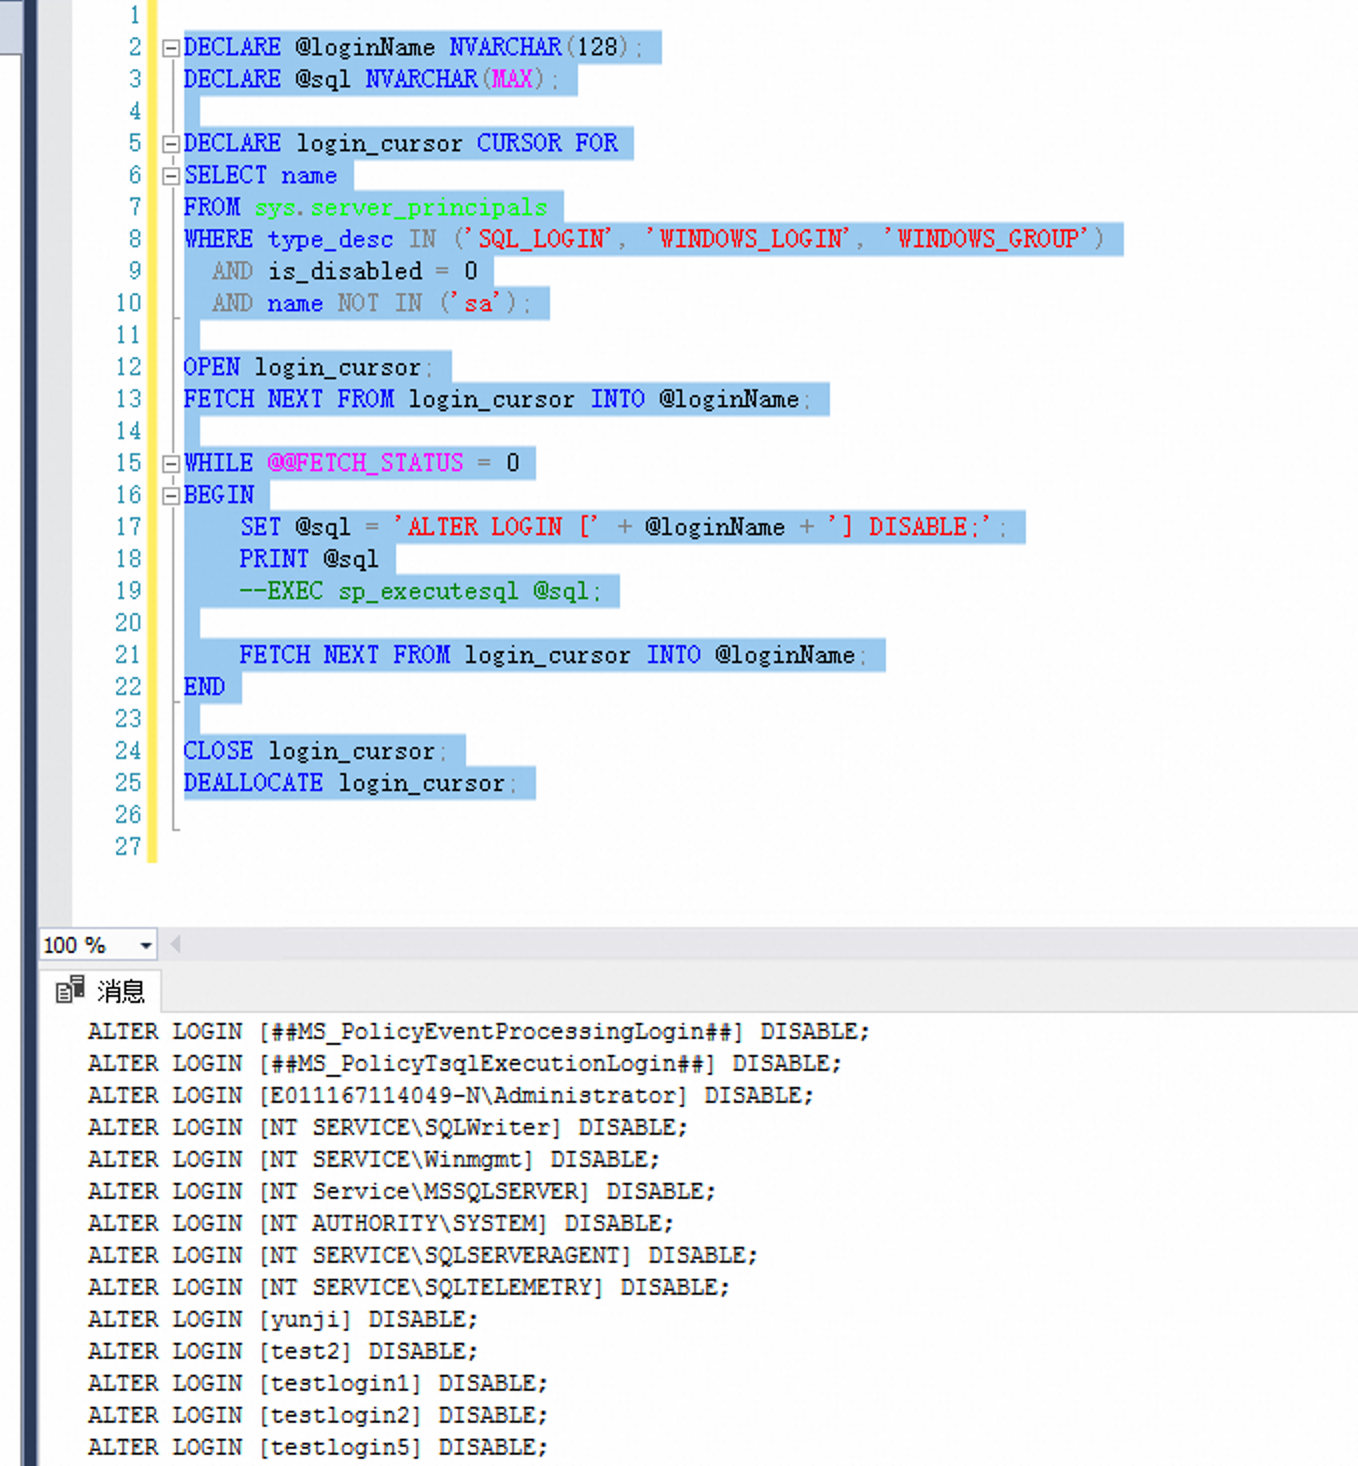This screenshot has height=1466, width=1358.
Task: Select the DEALLOCATE login_cursor statement
Action: point(350,783)
